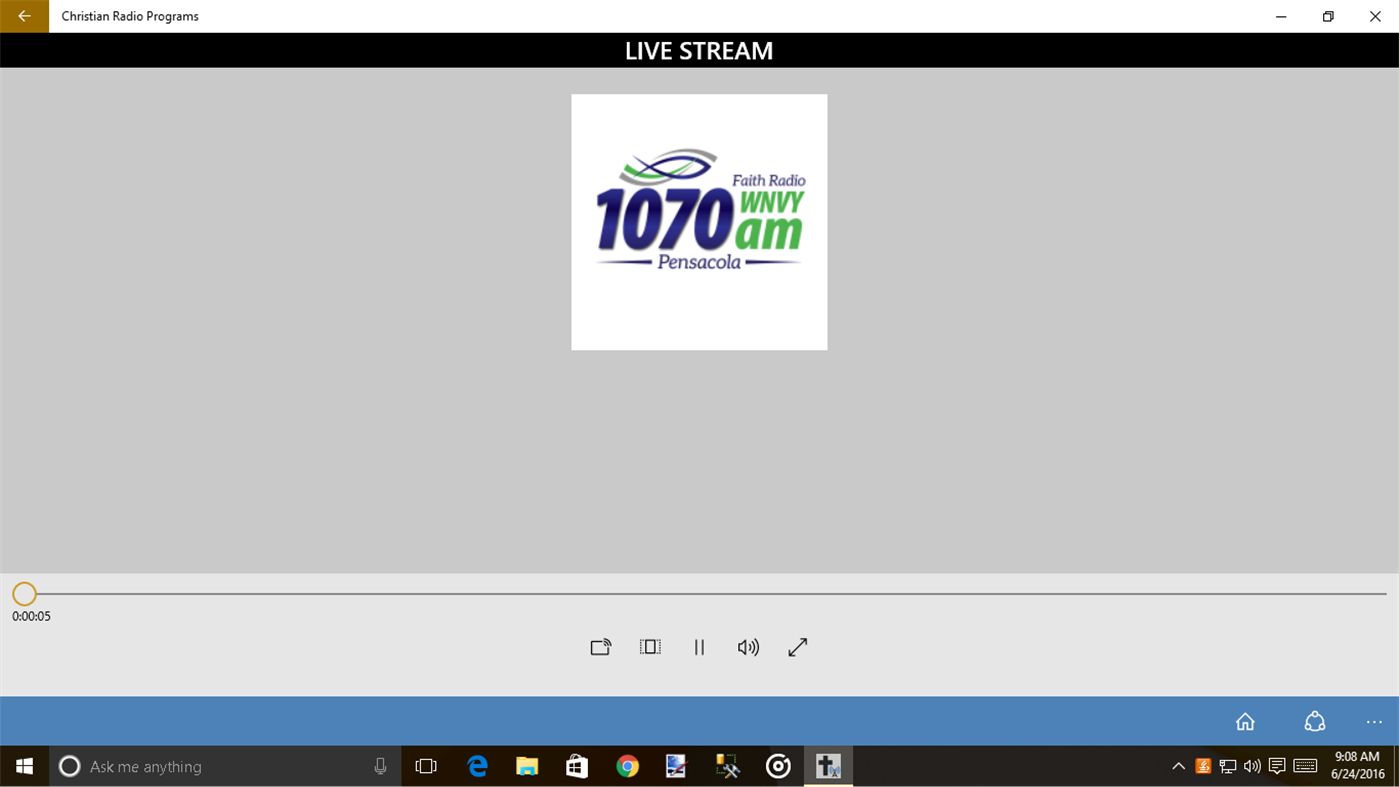The width and height of the screenshot is (1399, 787).
Task: Click the Christian Radio Programs title
Action: [130, 16]
